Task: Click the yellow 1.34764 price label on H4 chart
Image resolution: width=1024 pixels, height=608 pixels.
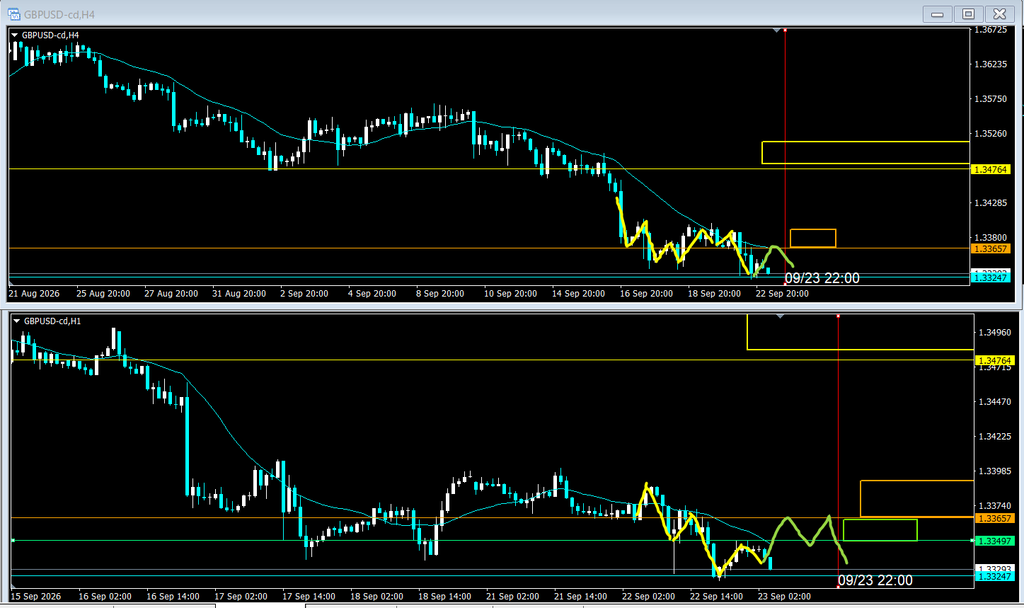Action: 991,170
